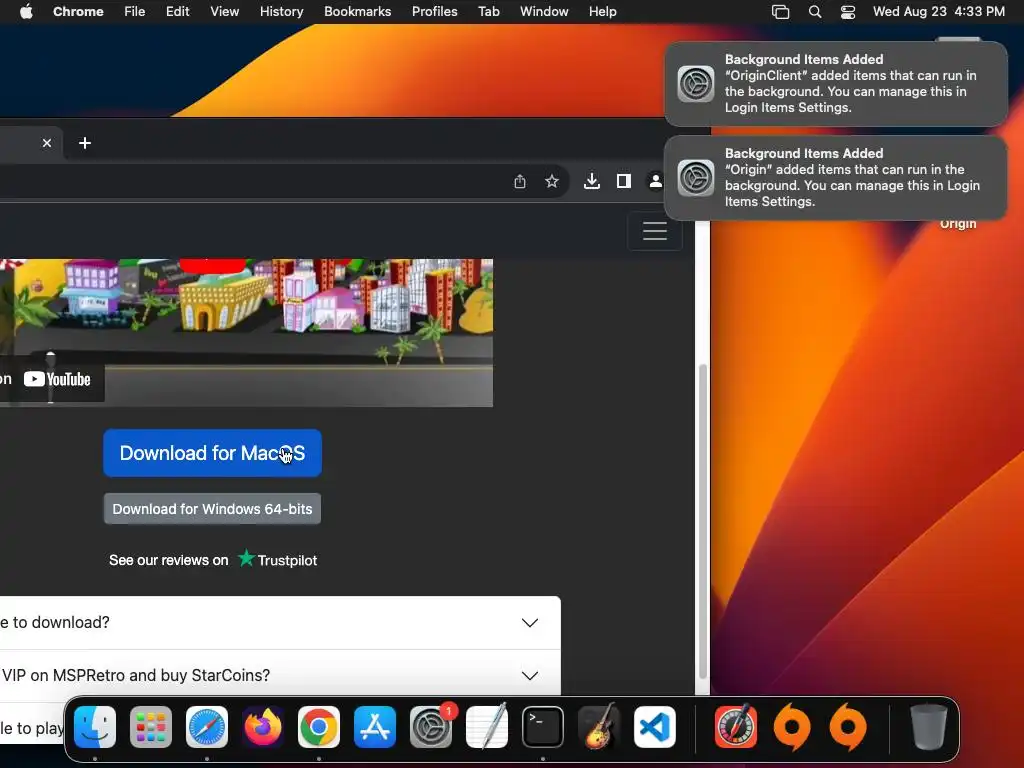Click the YouTube logo on the video
Image resolution: width=1024 pixels, height=768 pixels.
click(x=57, y=379)
